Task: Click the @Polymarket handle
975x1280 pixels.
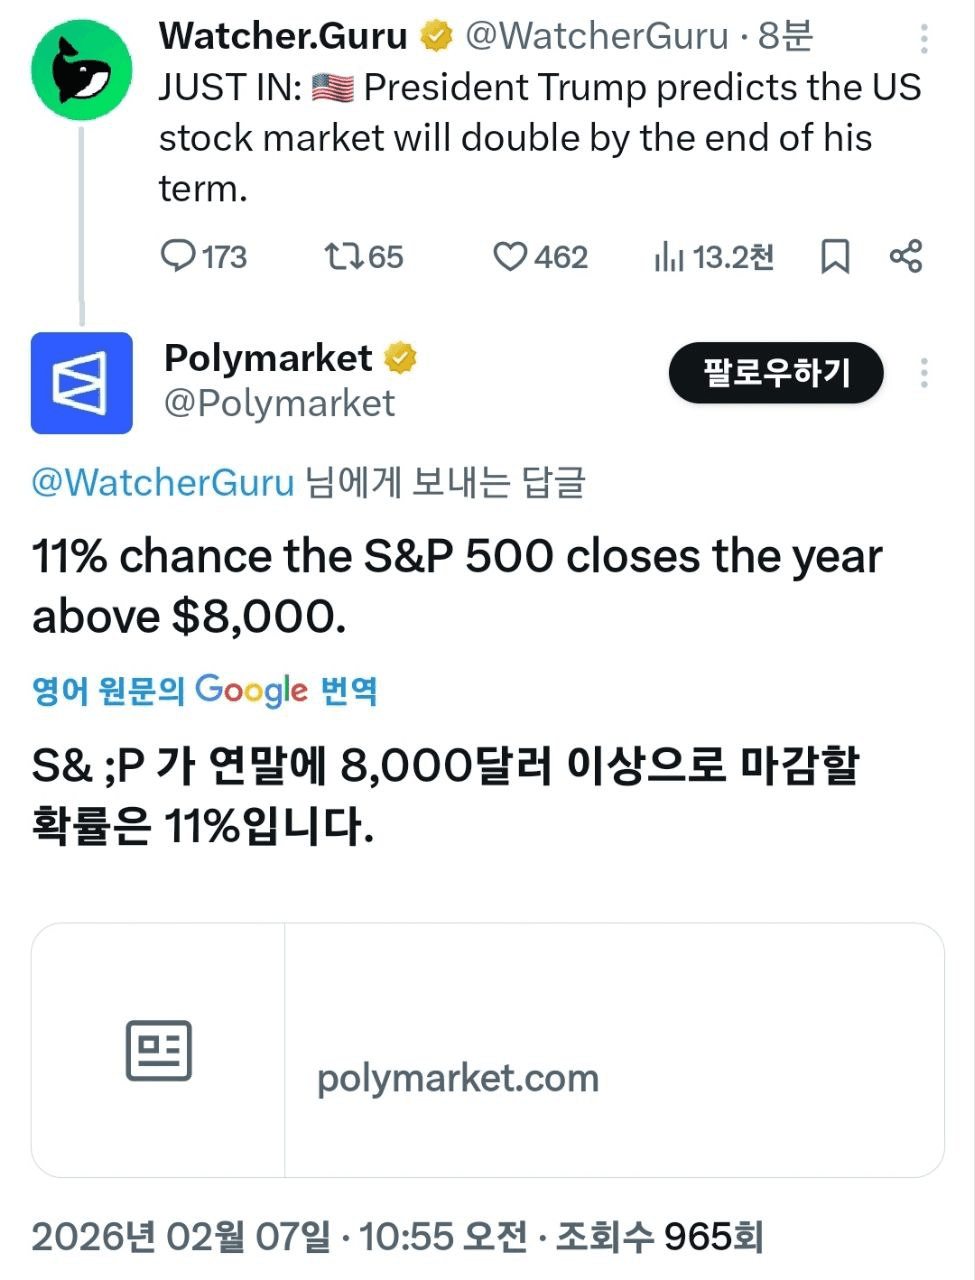Action: coord(279,403)
